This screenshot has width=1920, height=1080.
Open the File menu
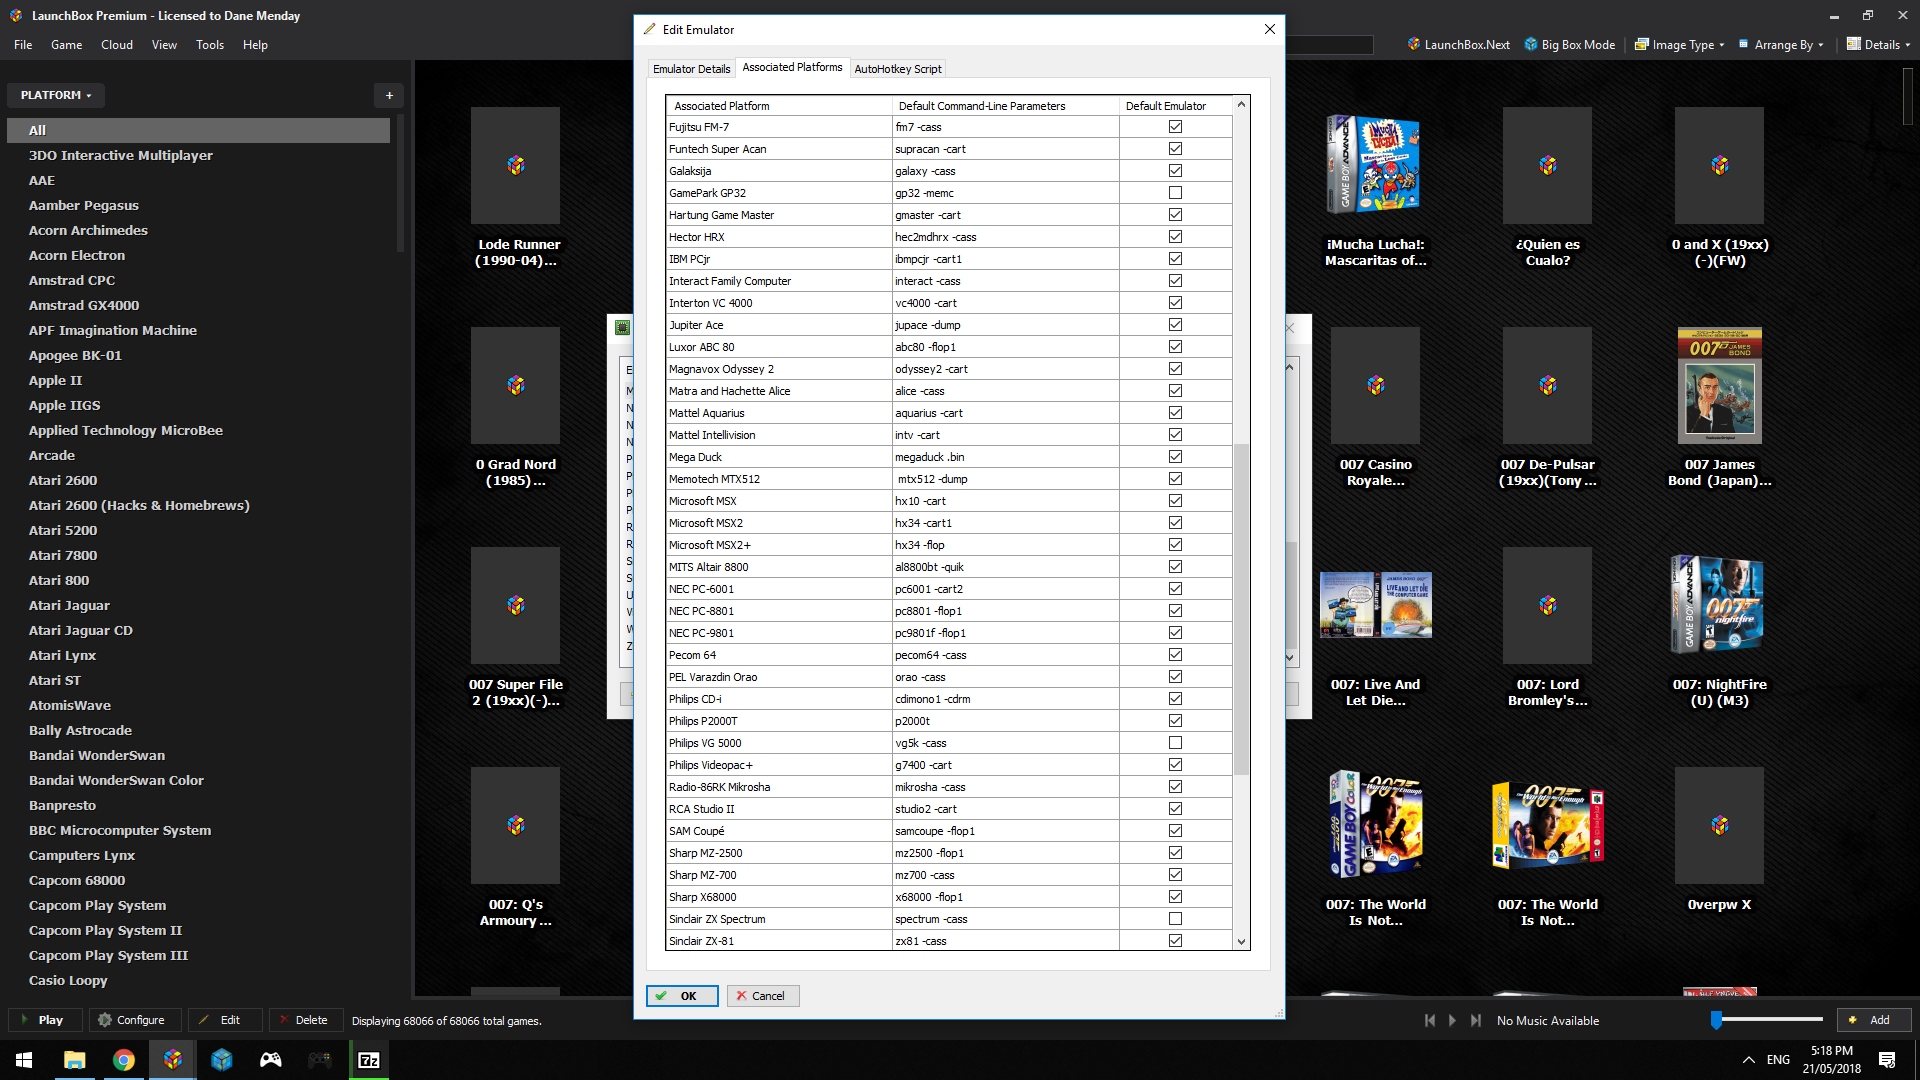pyautogui.click(x=23, y=44)
